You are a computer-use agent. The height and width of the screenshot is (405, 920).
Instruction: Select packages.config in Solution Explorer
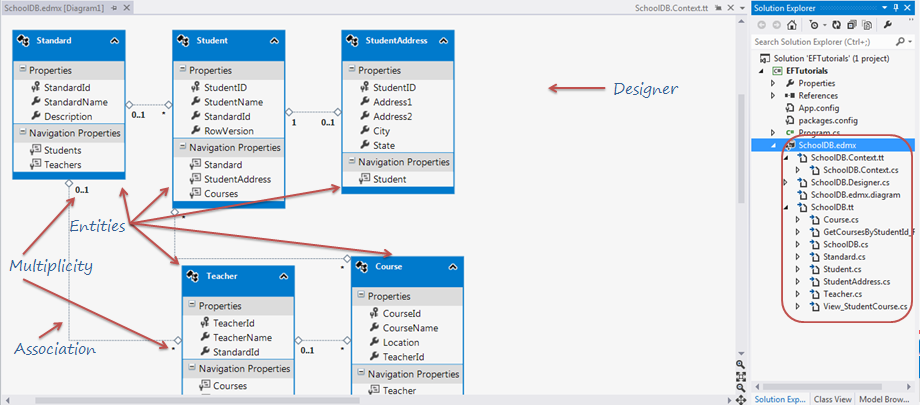828,120
